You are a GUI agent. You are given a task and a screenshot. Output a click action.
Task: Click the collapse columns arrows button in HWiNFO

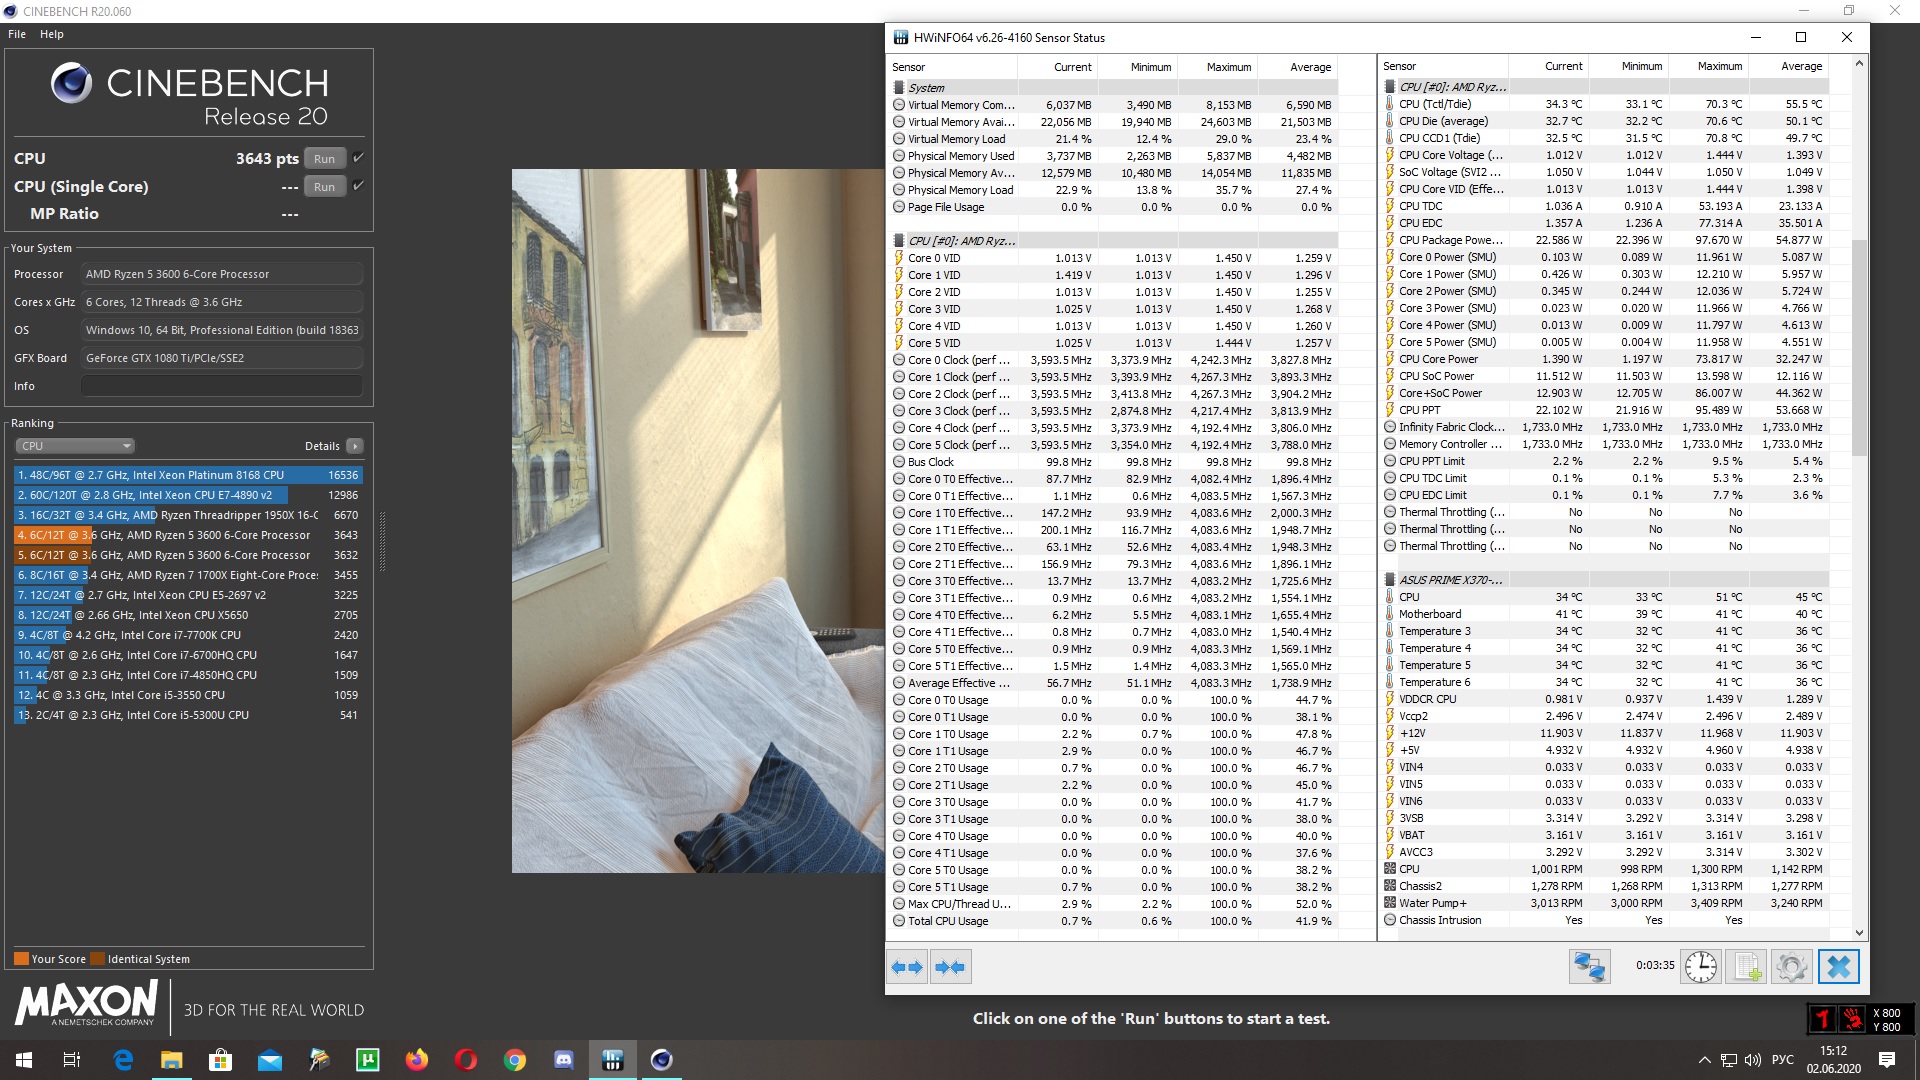point(950,967)
